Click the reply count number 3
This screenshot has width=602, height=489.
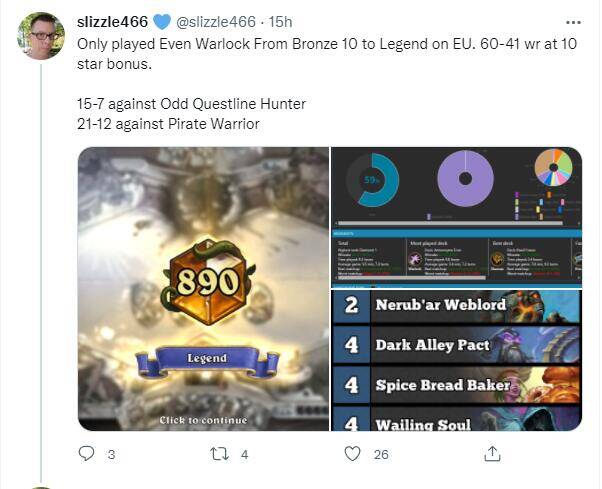(x=111, y=455)
